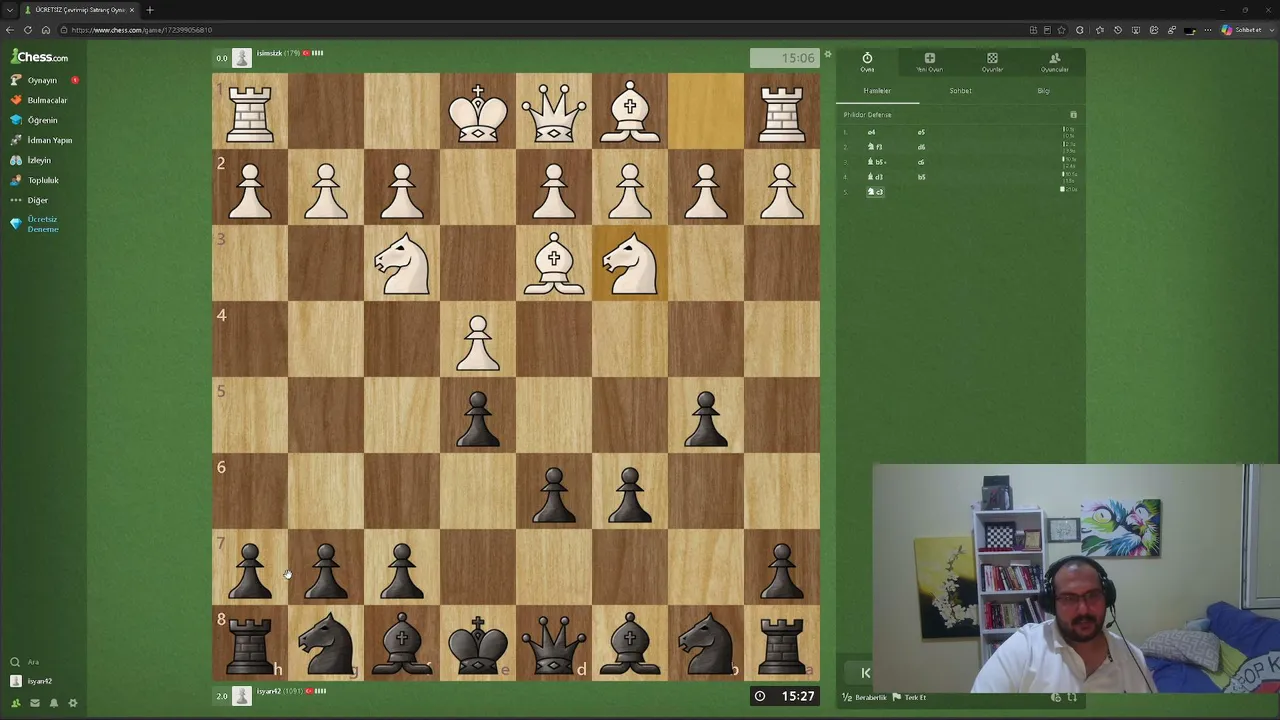The width and height of the screenshot is (1280, 720).
Task: Click the Terk Et resign button
Action: coord(909,697)
